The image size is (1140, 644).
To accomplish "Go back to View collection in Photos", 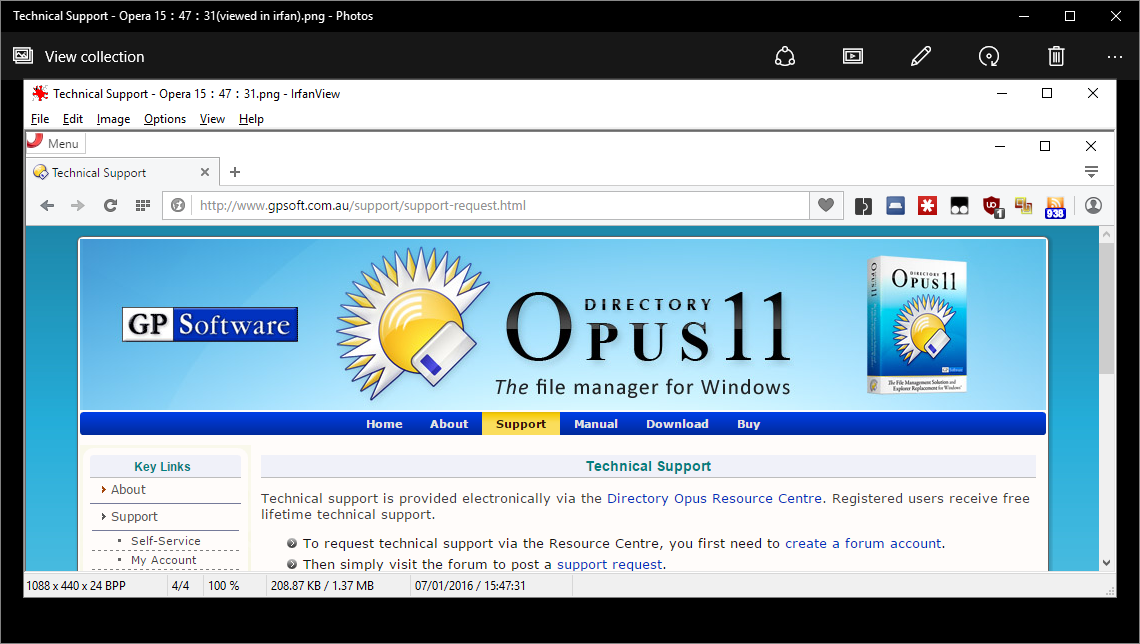I will [79, 57].
